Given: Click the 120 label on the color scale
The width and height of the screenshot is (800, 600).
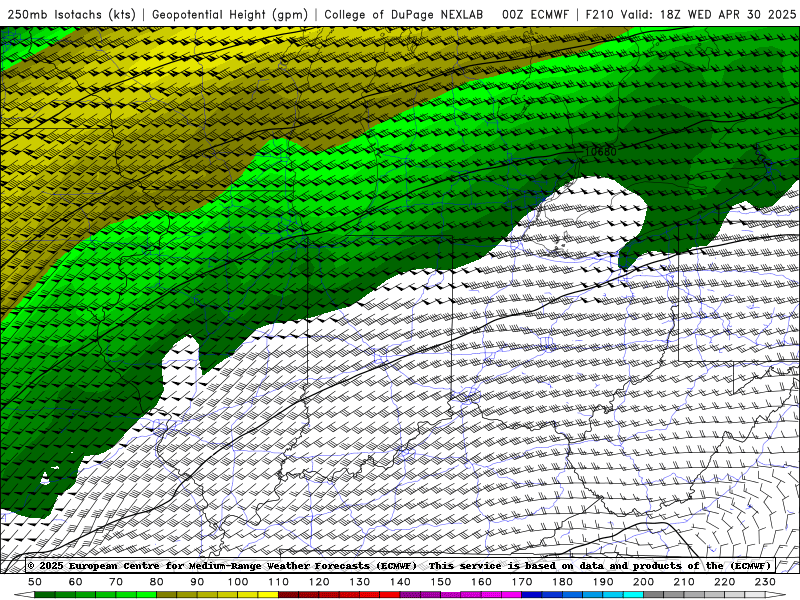Looking at the screenshot, I should pos(319,582).
